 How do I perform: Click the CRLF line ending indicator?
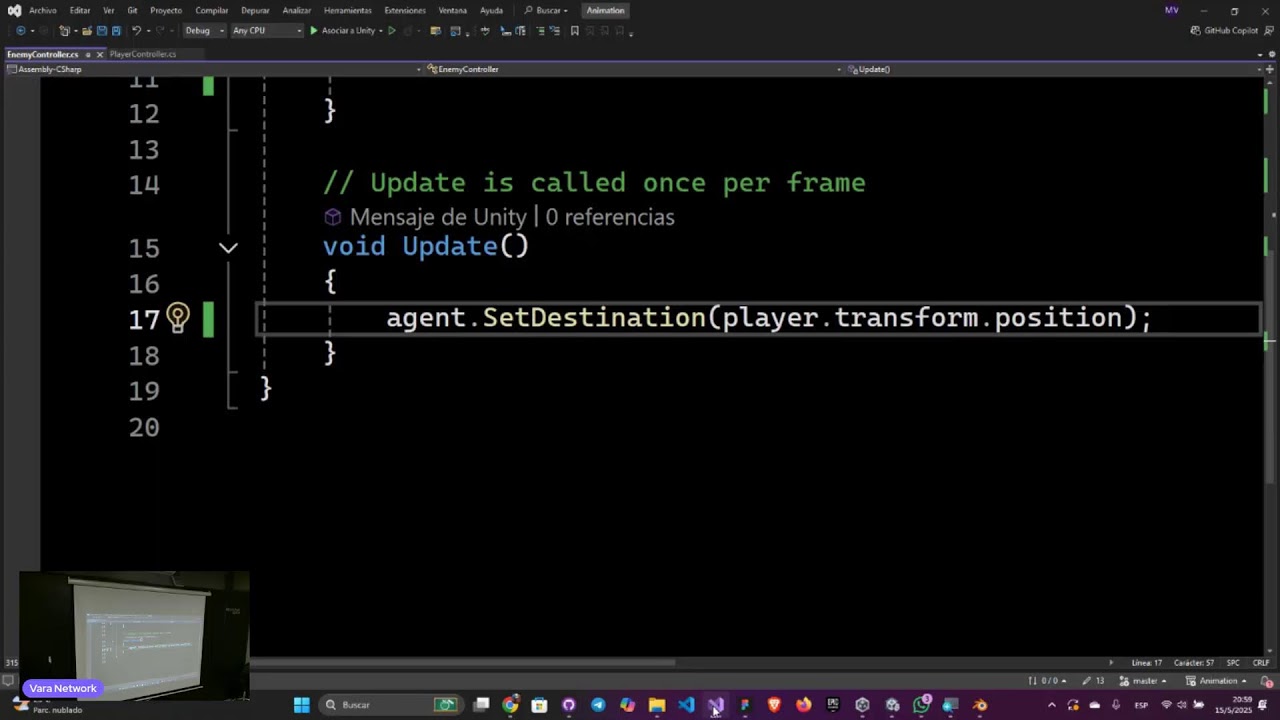point(1261,663)
